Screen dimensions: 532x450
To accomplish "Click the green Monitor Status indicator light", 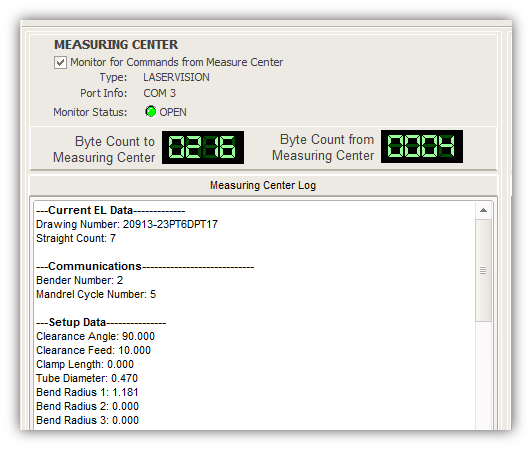I will [x=150, y=112].
